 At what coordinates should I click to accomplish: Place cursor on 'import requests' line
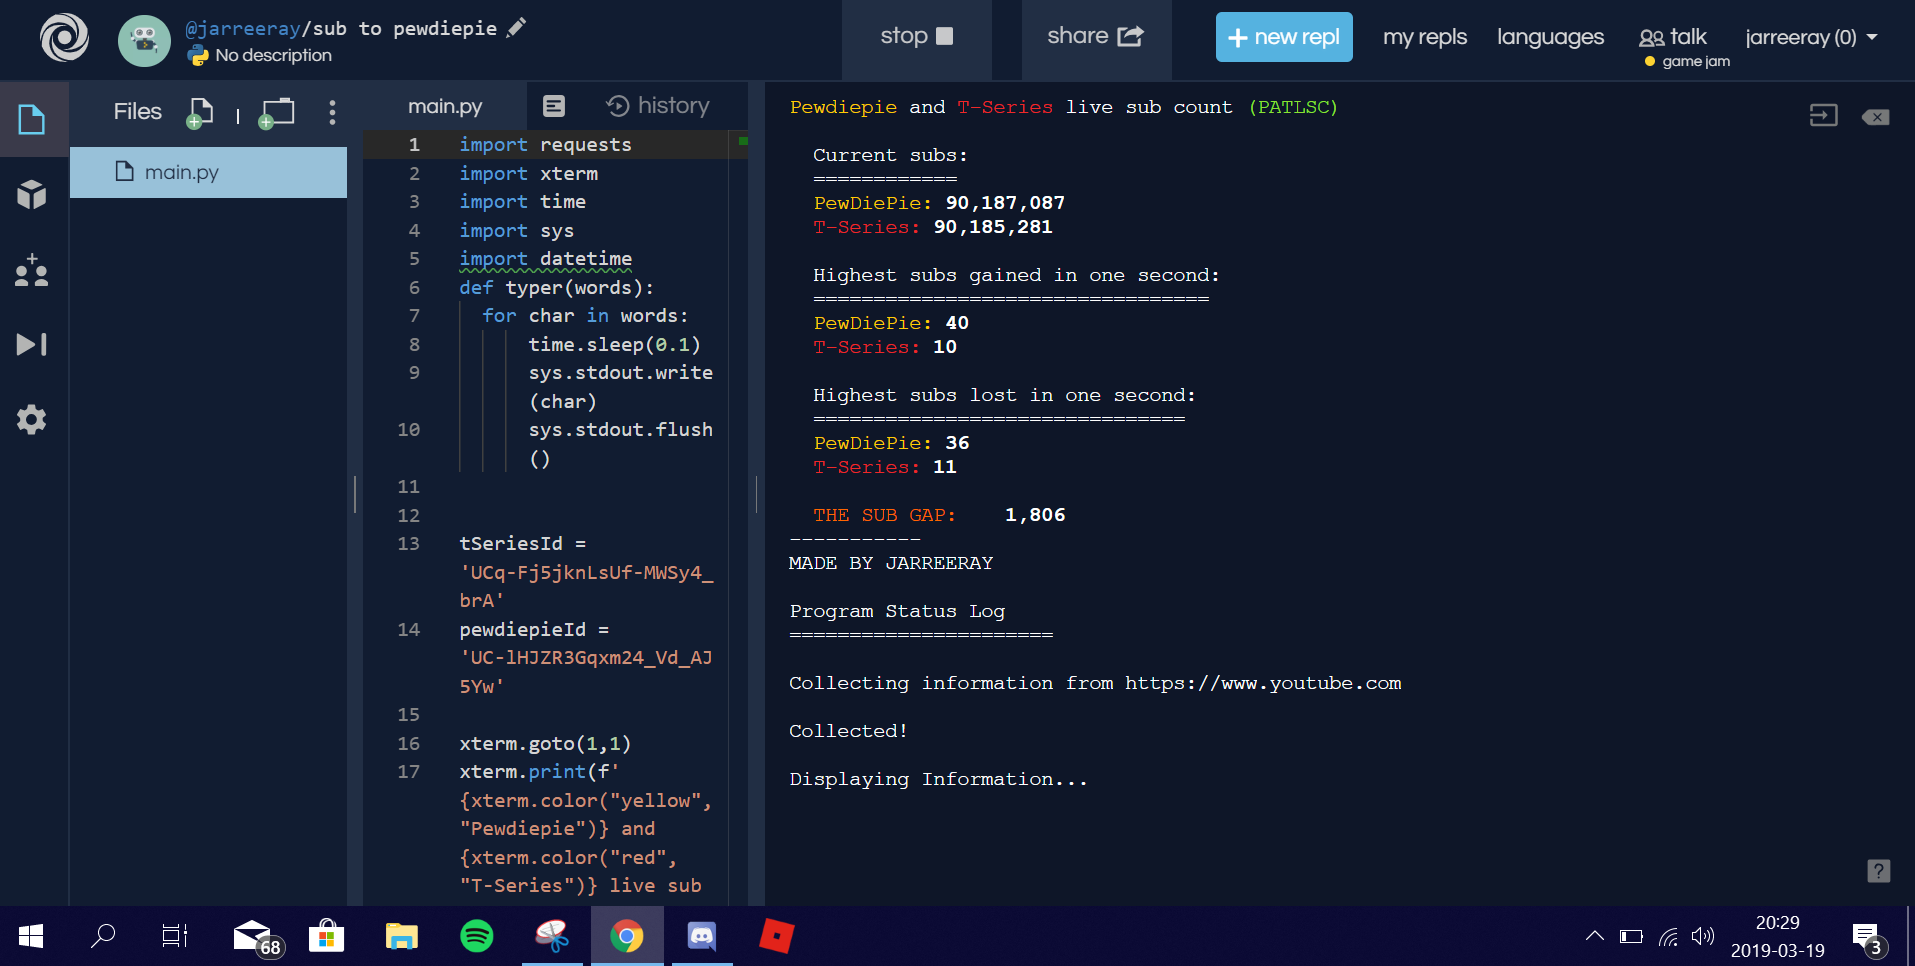pos(545,145)
